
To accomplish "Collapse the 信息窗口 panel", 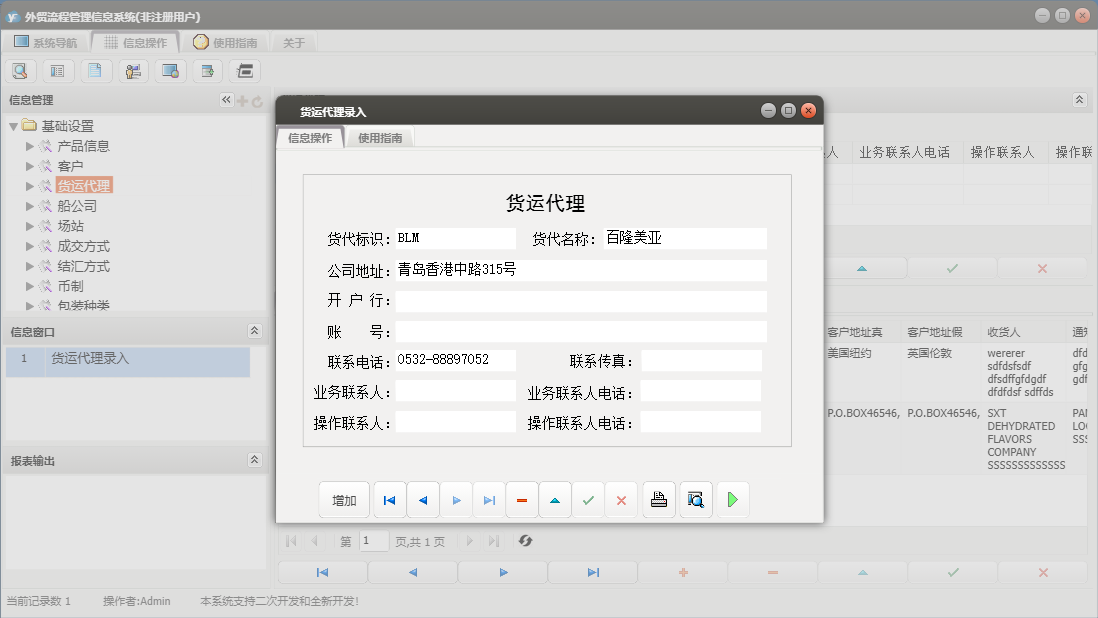I will (x=255, y=330).
